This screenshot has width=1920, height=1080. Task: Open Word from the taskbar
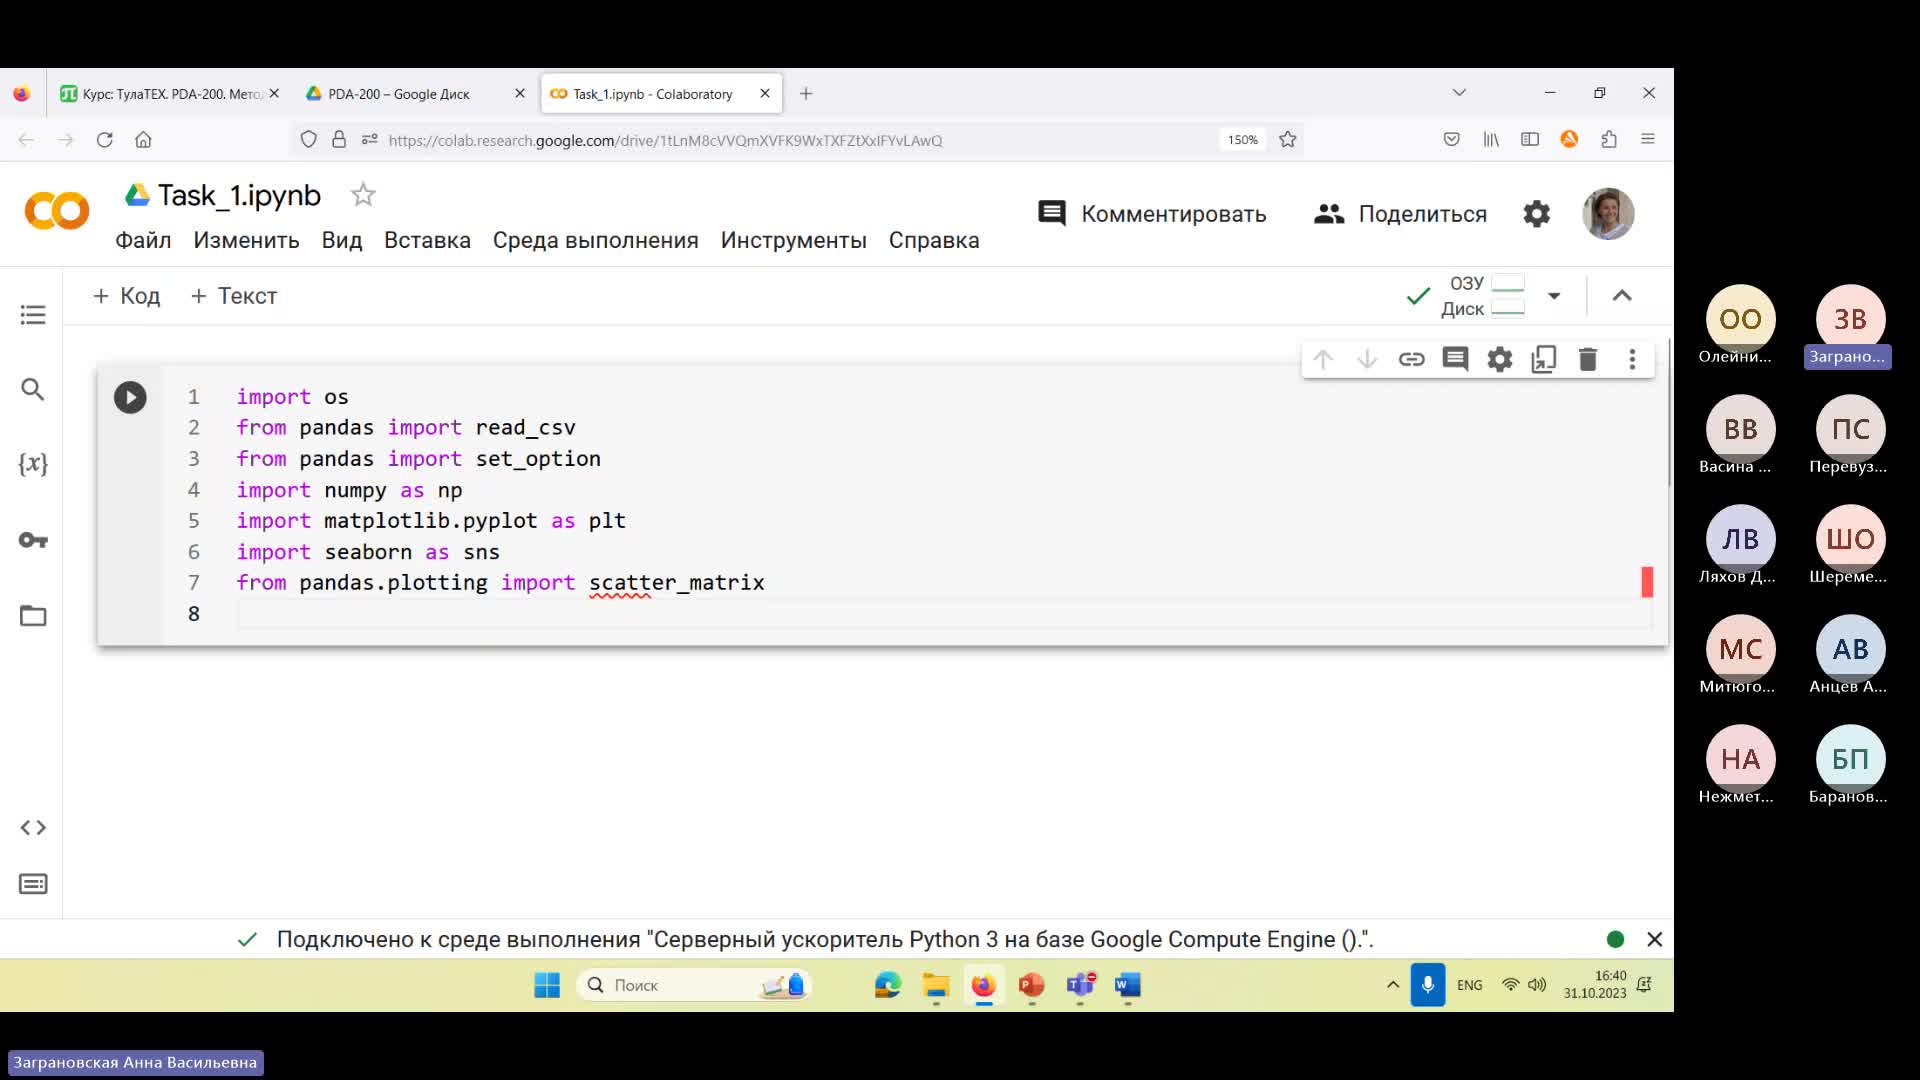coord(1128,985)
